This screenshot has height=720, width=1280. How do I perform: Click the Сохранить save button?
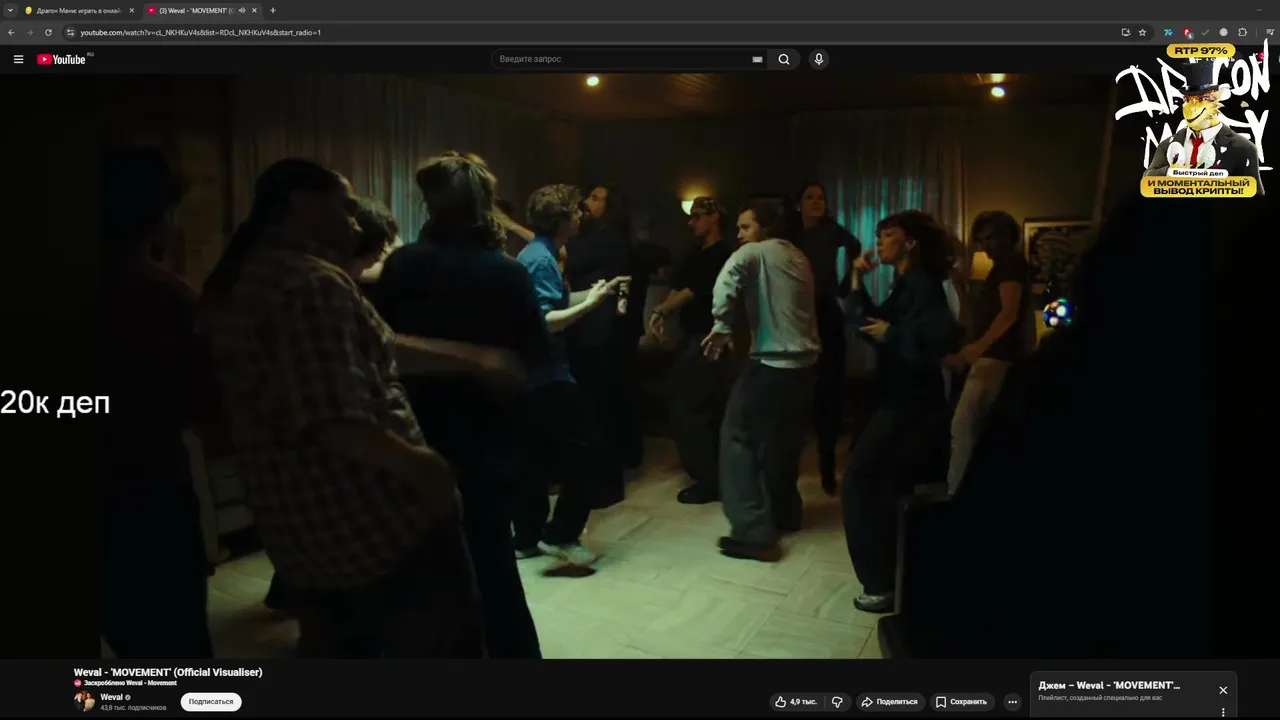961,702
